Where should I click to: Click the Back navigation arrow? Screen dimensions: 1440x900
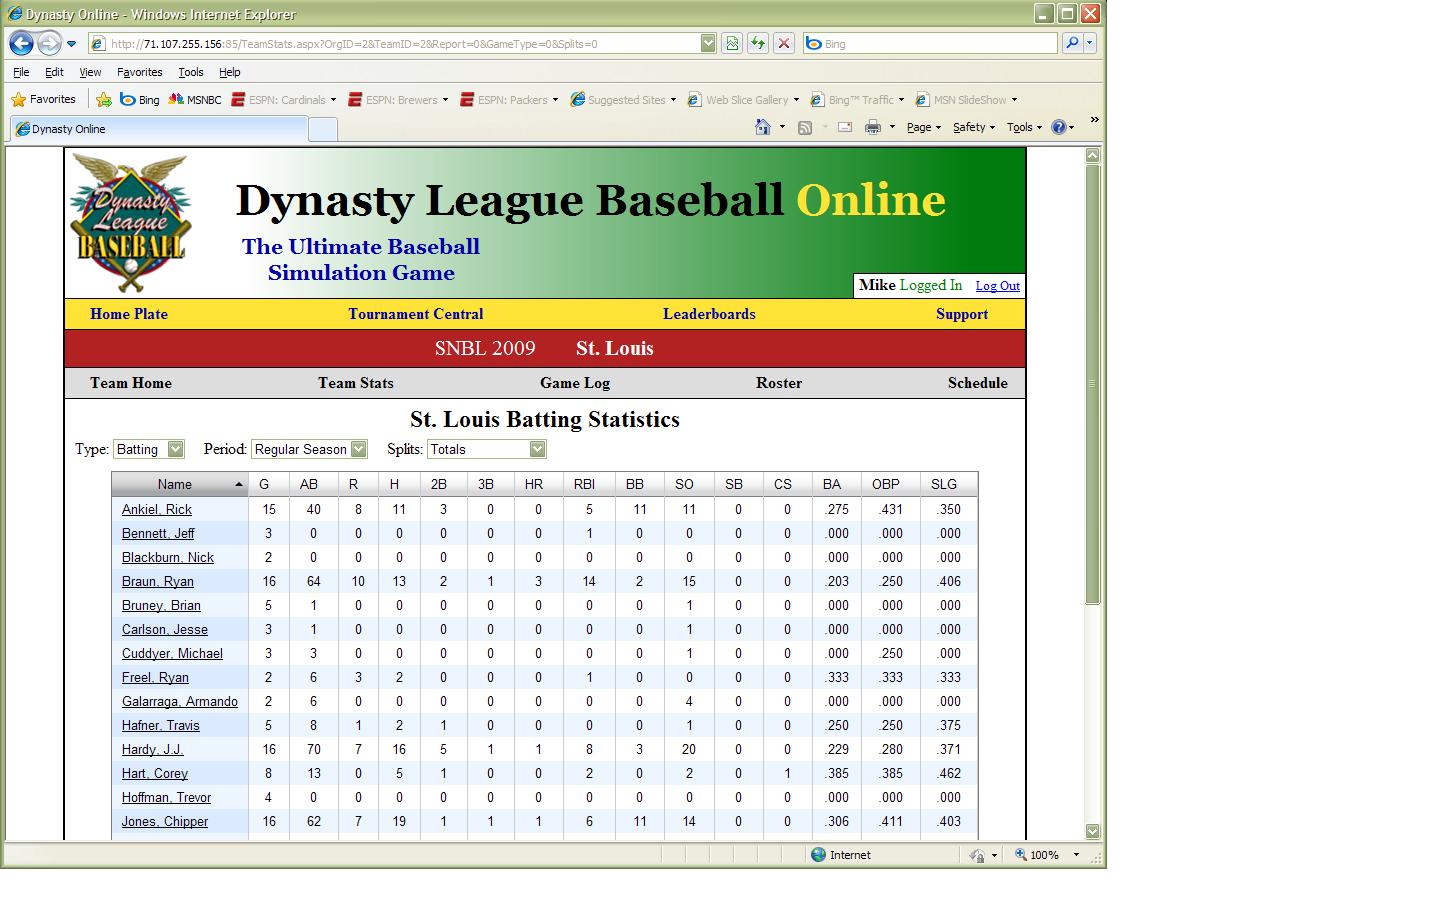tap(21, 42)
